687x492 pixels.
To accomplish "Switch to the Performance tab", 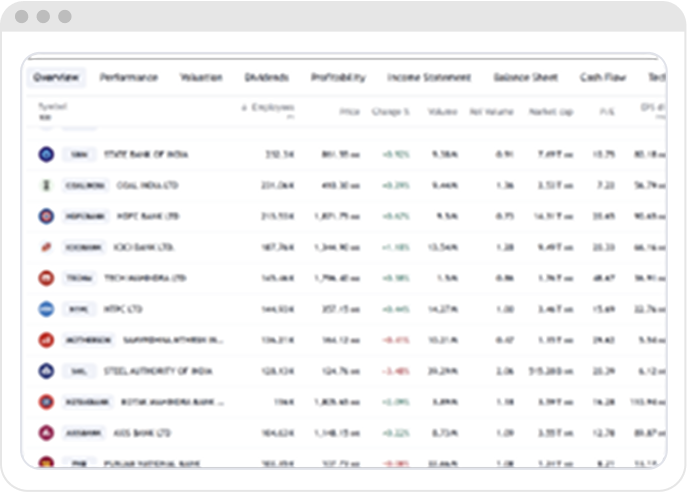I will coord(128,77).
